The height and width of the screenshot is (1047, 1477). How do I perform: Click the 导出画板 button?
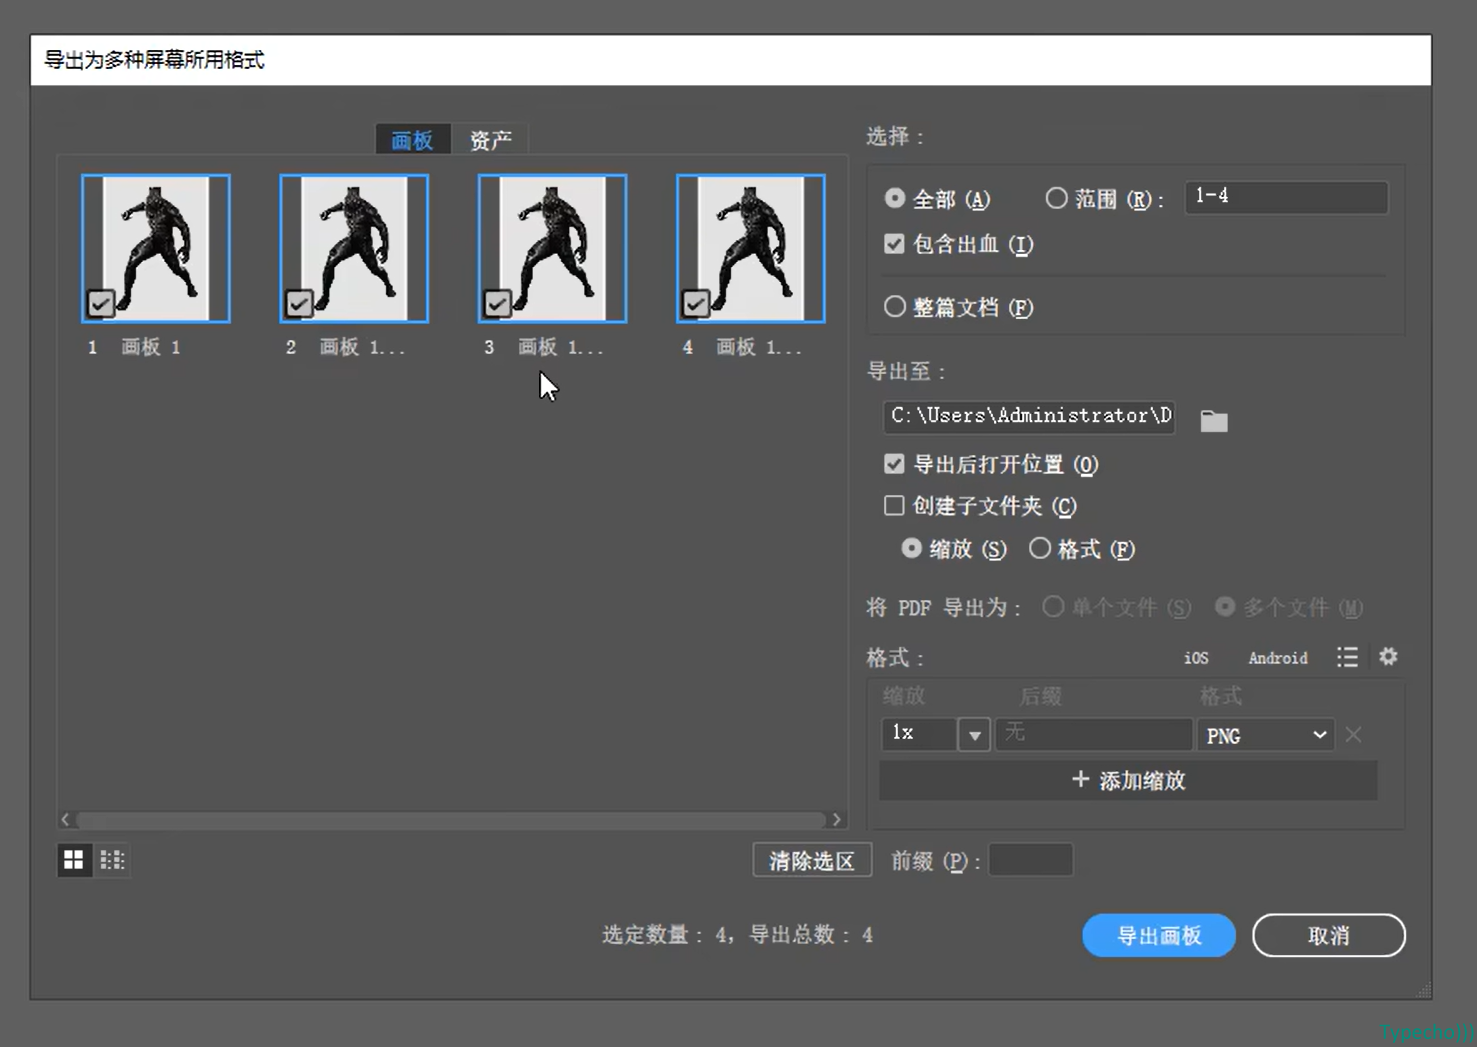pos(1159,935)
